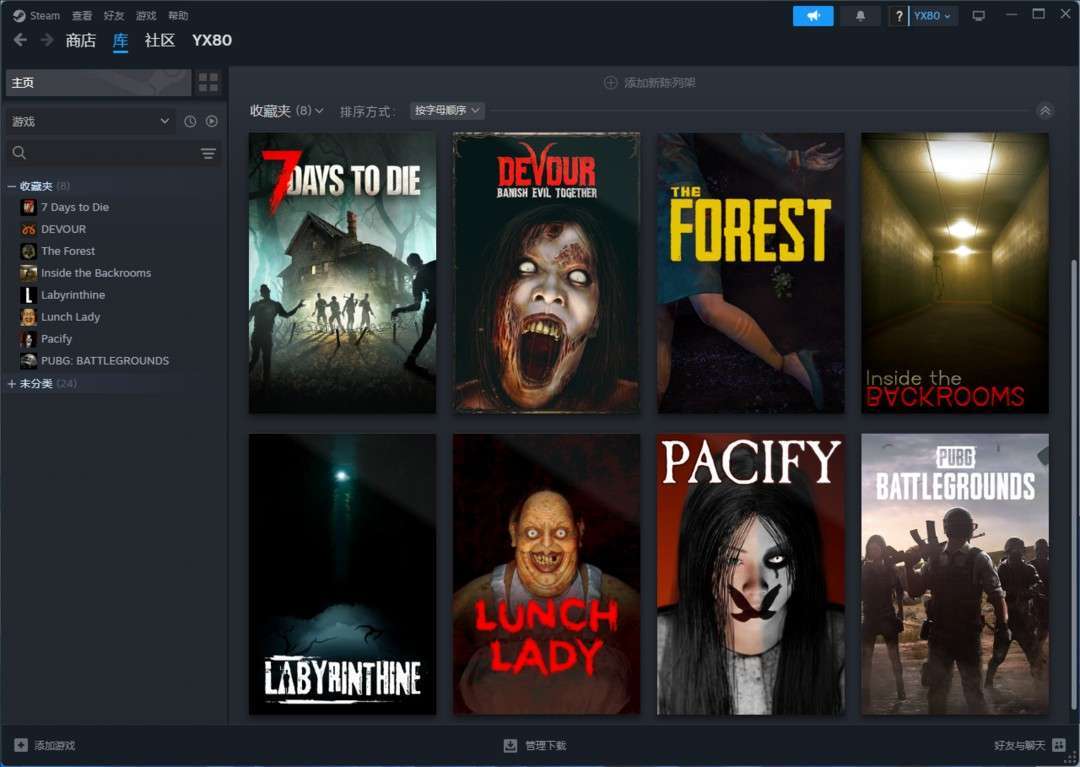Screen dimensions: 1080x767
Task: Click the recent activity clock icon
Action: 190,121
